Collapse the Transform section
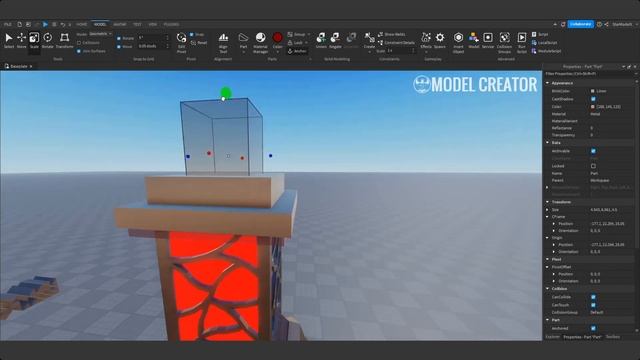The width and height of the screenshot is (640, 360). 547,202
